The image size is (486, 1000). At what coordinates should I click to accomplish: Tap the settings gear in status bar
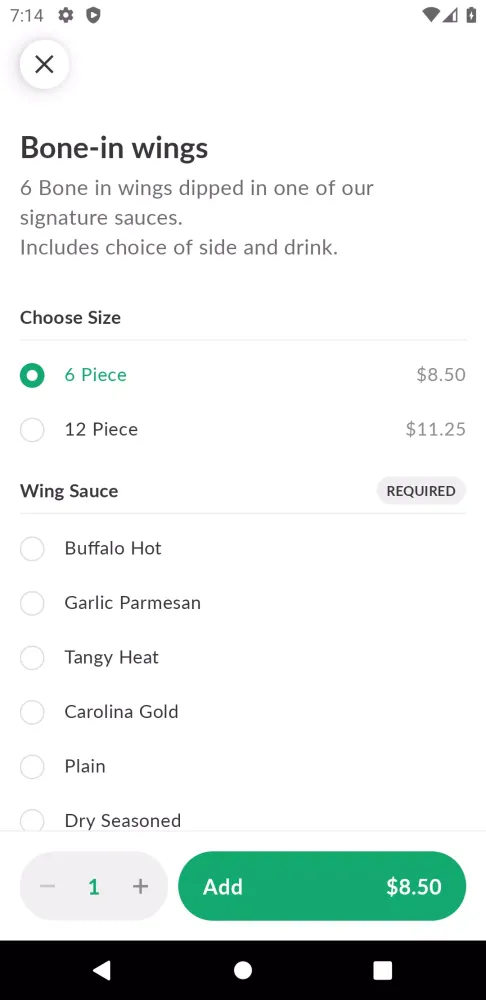tap(66, 15)
